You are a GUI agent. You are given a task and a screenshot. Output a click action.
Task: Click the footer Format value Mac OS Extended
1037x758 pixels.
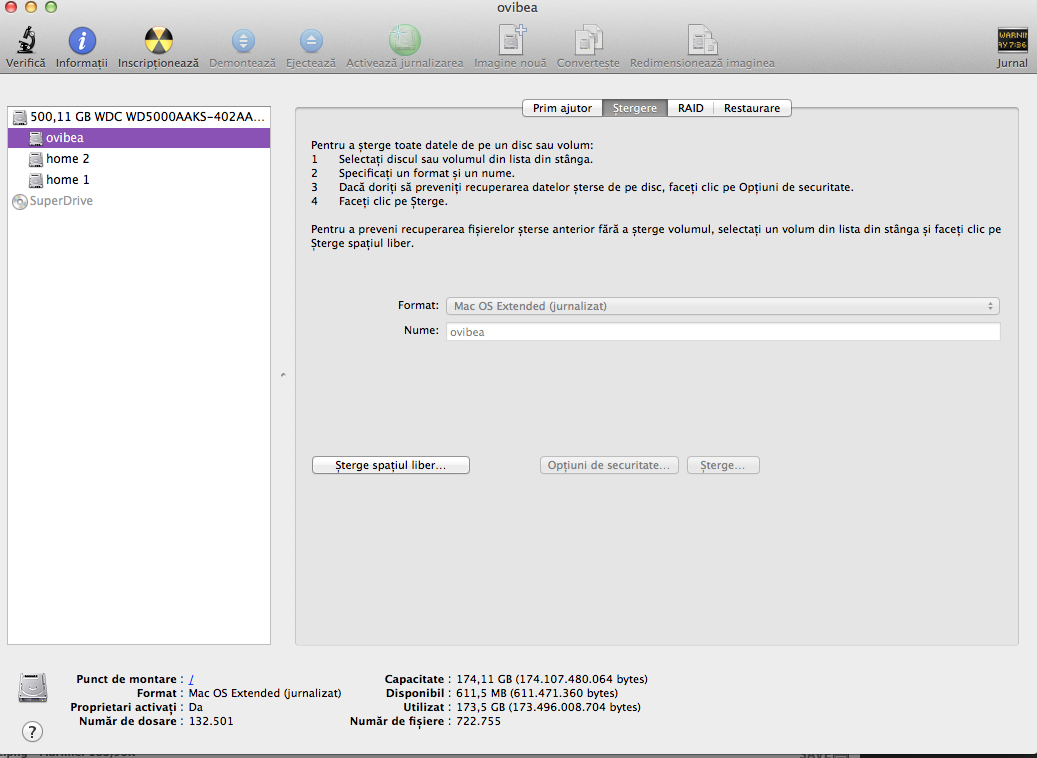click(265, 693)
